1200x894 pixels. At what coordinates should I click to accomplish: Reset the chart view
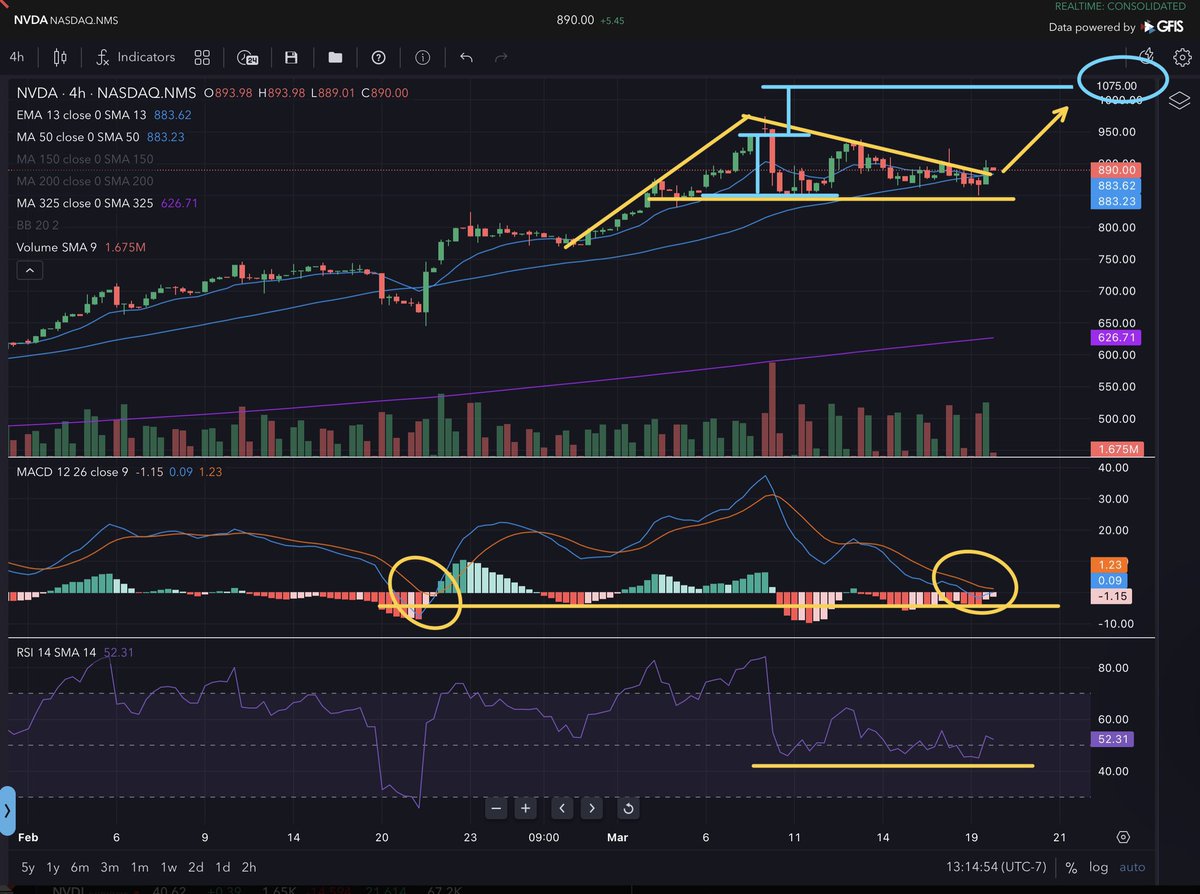628,808
